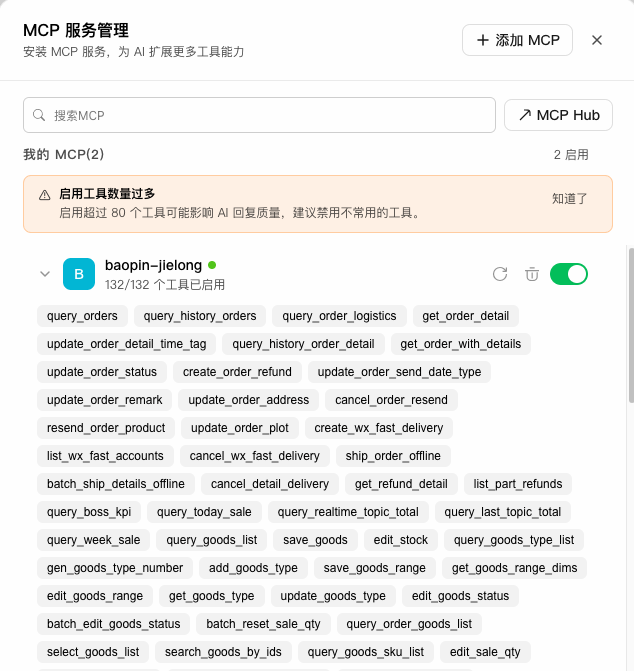
Task: Select the query_history_order_detail tool tag
Action: pyautogui.click(x=303, y=344)
